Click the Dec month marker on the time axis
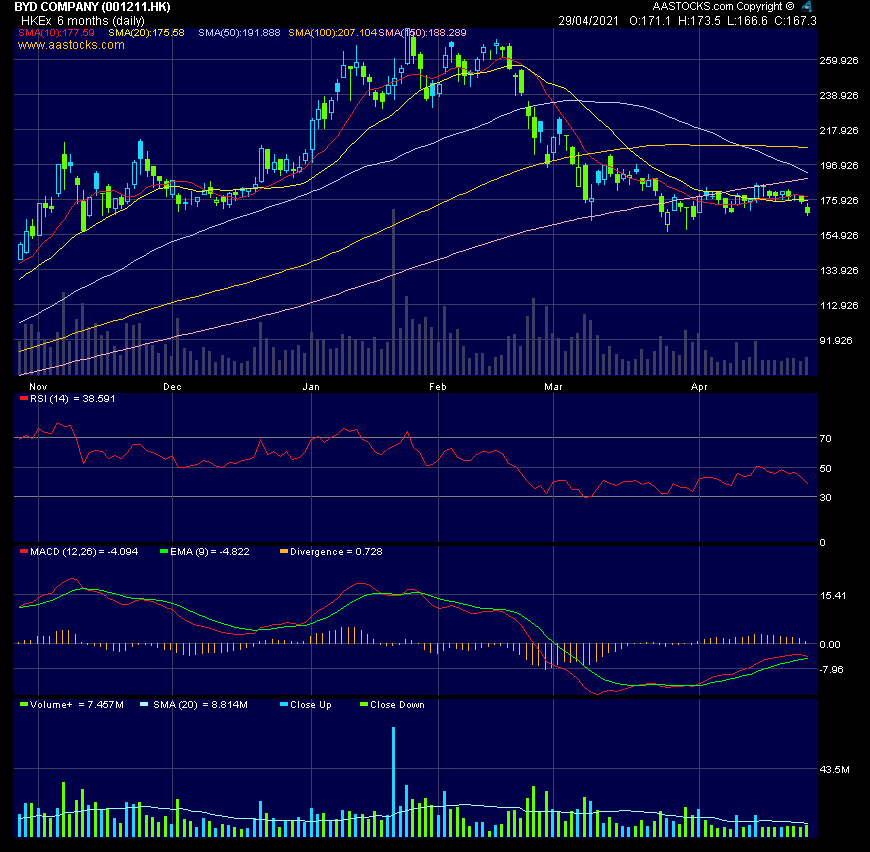This screenshot has width=870, height=852. tap(172, 387)
